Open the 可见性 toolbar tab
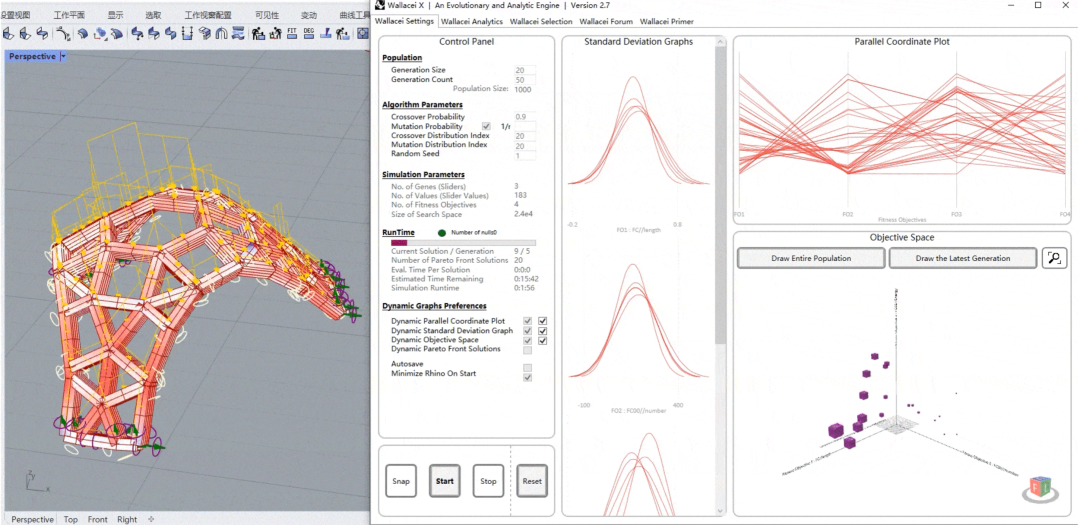The height and width of the screenshot is (525, 1080). pyautogui.click(x=267, y=15)
